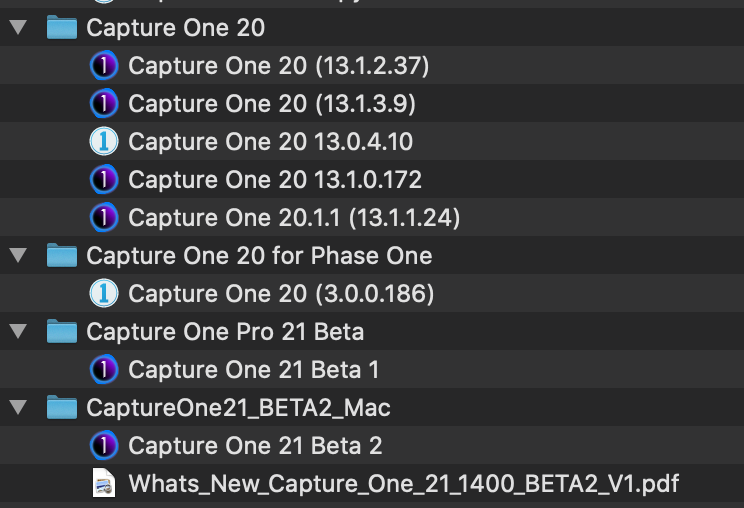Select the Whats_New_Capture_One_21_1400_BETA2_V1.pdf file name
Viewport: 744px width, 508px height.
click(404, 484)
